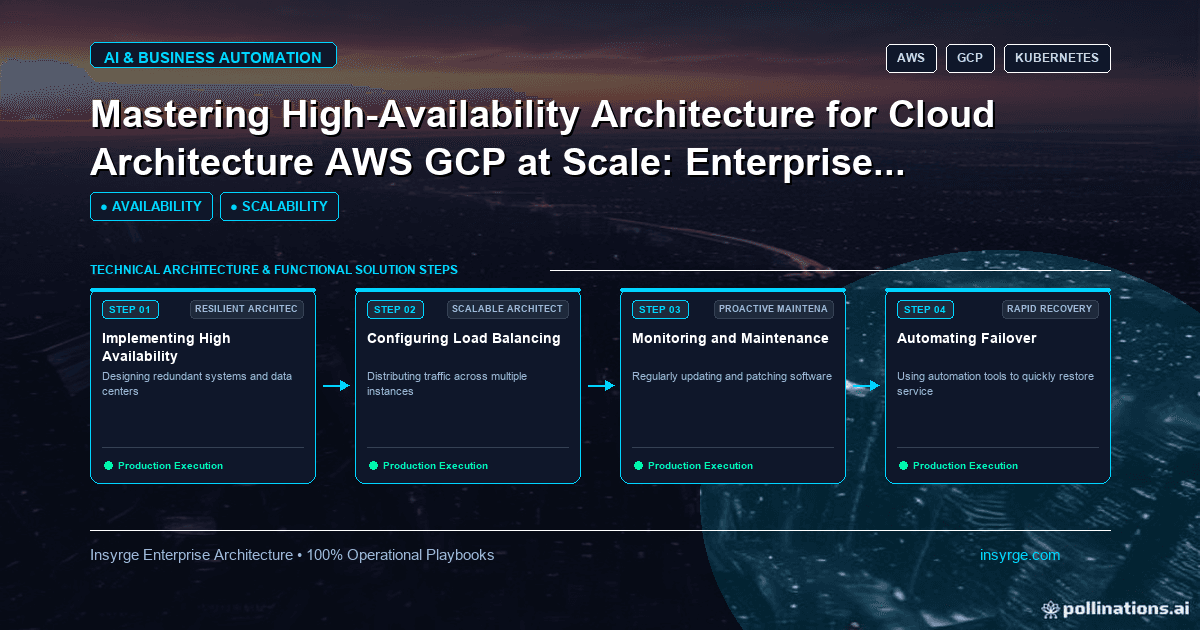1200x630 pixels.
Task: Open Monitoring and Maintenance card title
Action: [x=730, y=338]
